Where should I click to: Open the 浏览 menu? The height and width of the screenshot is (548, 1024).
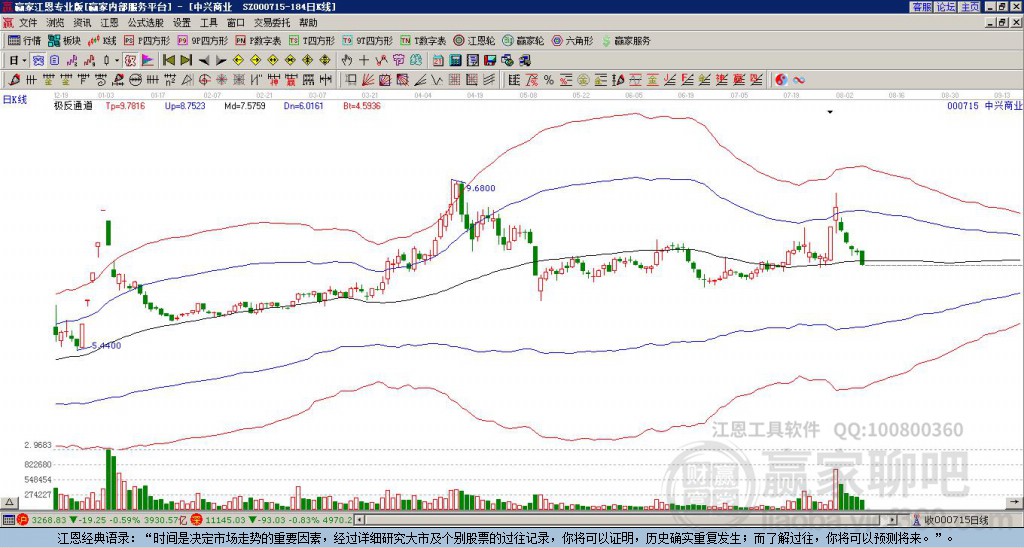coord(56,23)
